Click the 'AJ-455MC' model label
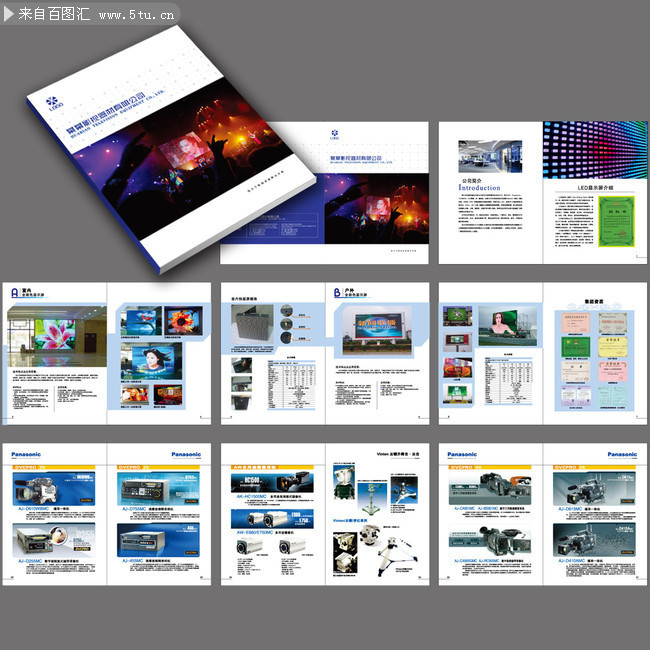 click(x=133, y=560)
